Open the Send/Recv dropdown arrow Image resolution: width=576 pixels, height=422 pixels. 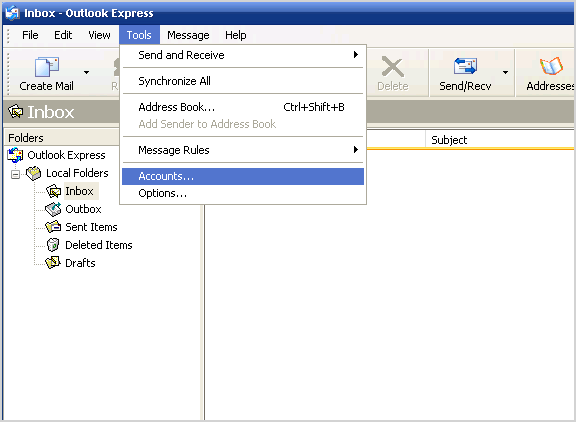click(x=505, y=72)
